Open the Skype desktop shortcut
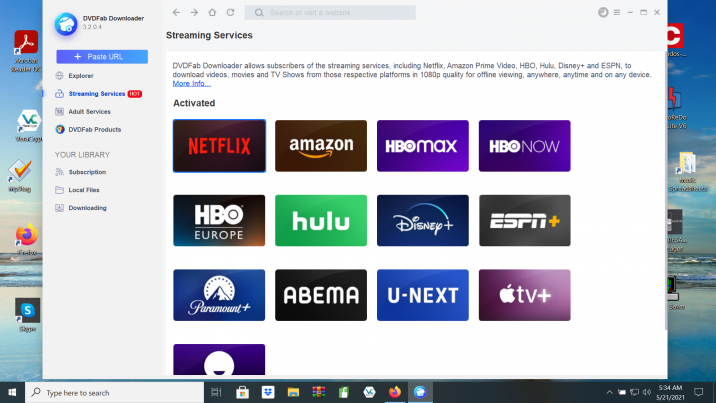This screenshot has height=403, width=716. [x=27, y=315]
